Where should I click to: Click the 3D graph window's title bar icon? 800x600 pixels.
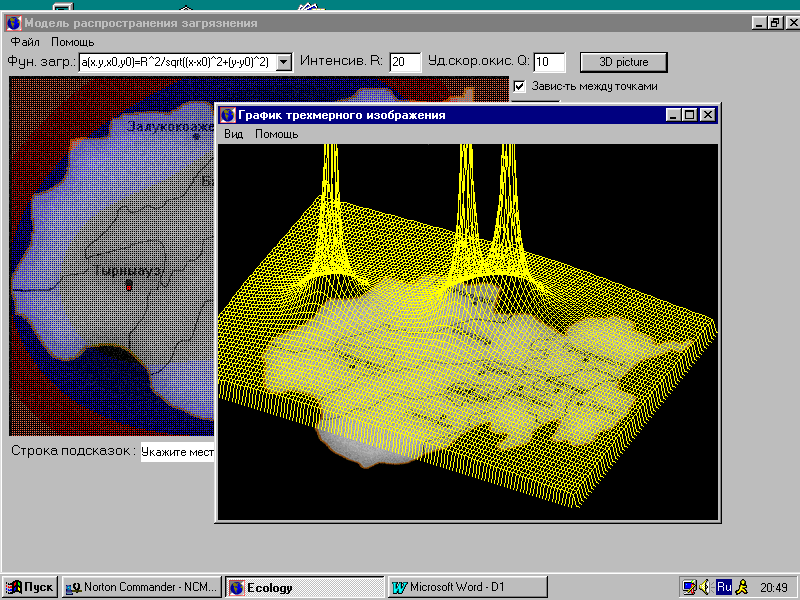coord(227,115)
